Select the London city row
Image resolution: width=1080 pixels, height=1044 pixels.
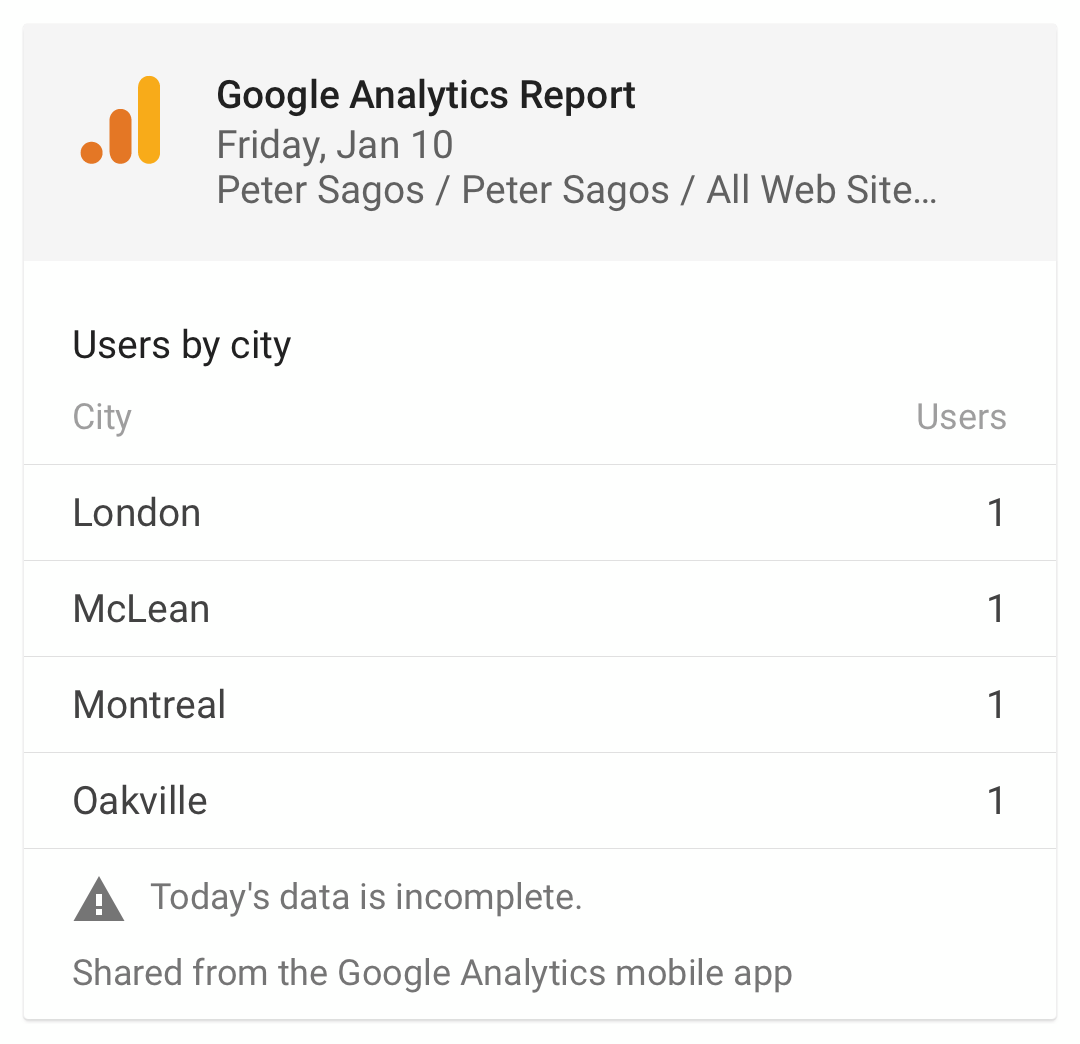pyautogui.click(x=540, y=513)
